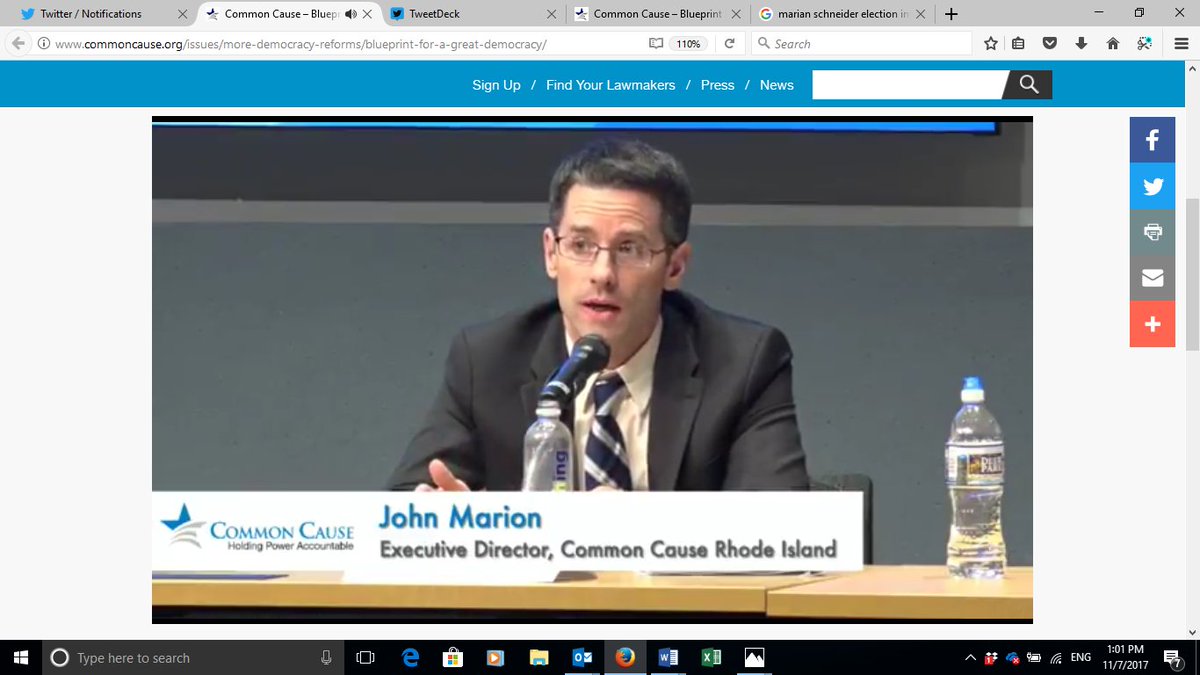Check battery status tray icon

(1033, 657)
